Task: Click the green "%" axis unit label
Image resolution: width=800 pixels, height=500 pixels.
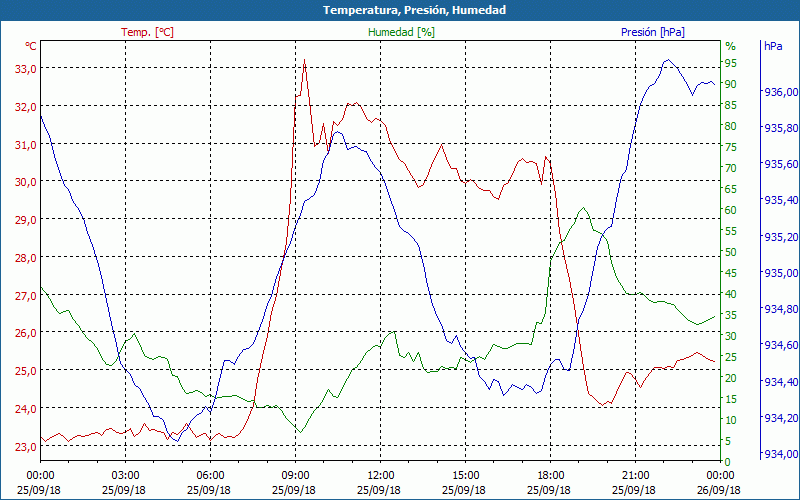Action: tap(731, 46)
